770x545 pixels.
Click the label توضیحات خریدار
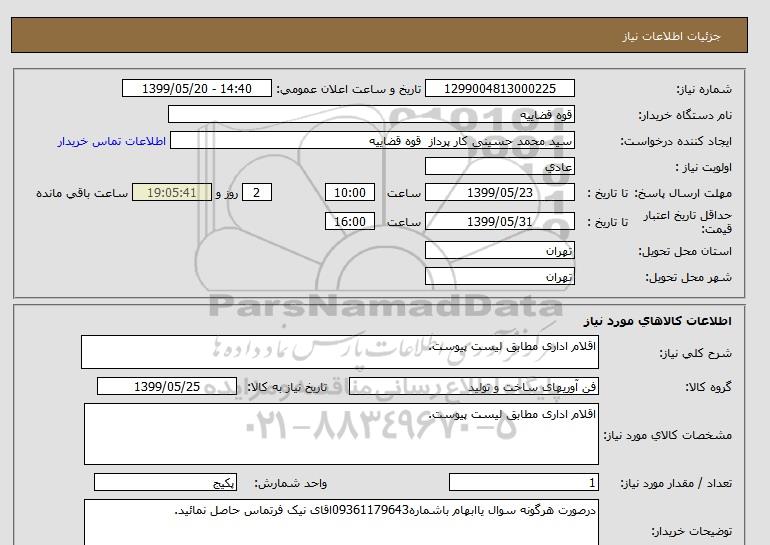691,531
